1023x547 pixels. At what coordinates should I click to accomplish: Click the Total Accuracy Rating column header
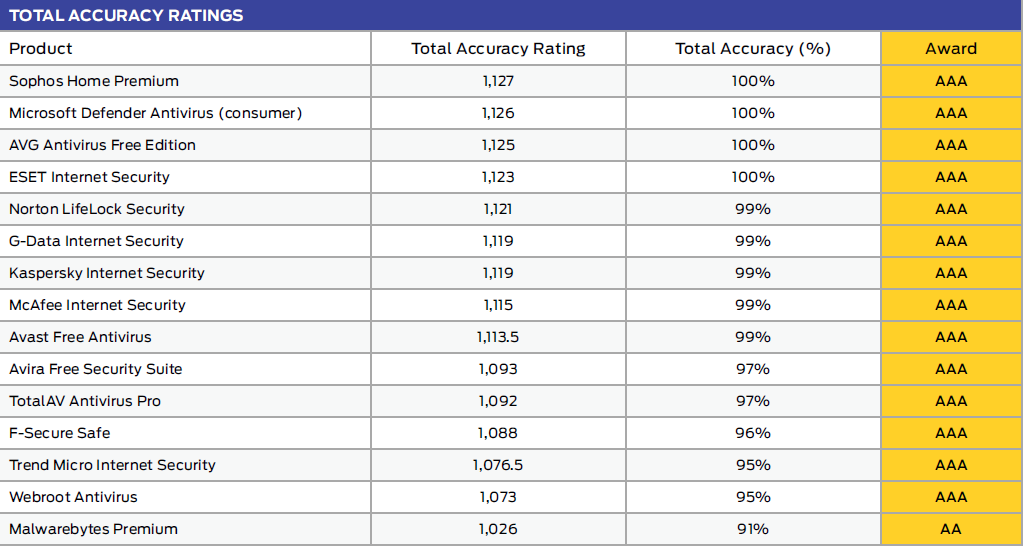(498, 48)
